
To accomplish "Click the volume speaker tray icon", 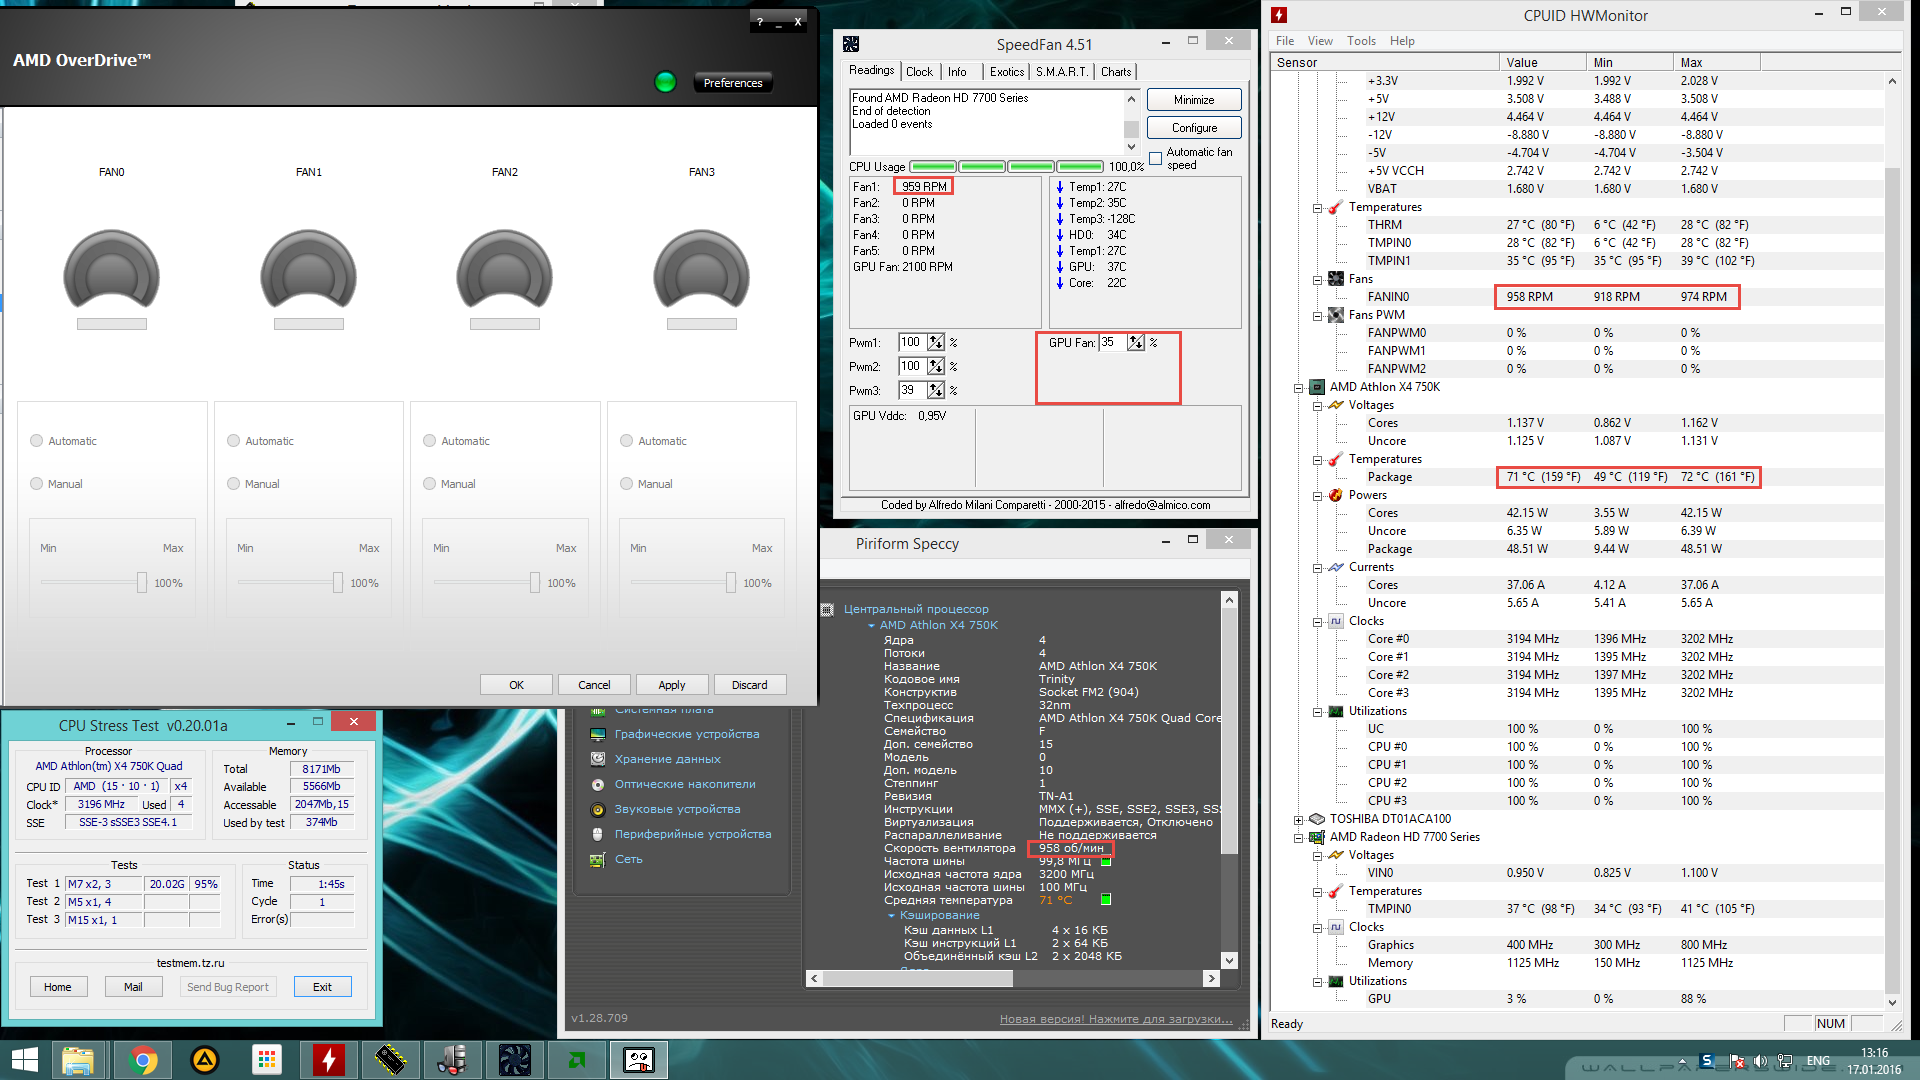I will 1759,1061.
